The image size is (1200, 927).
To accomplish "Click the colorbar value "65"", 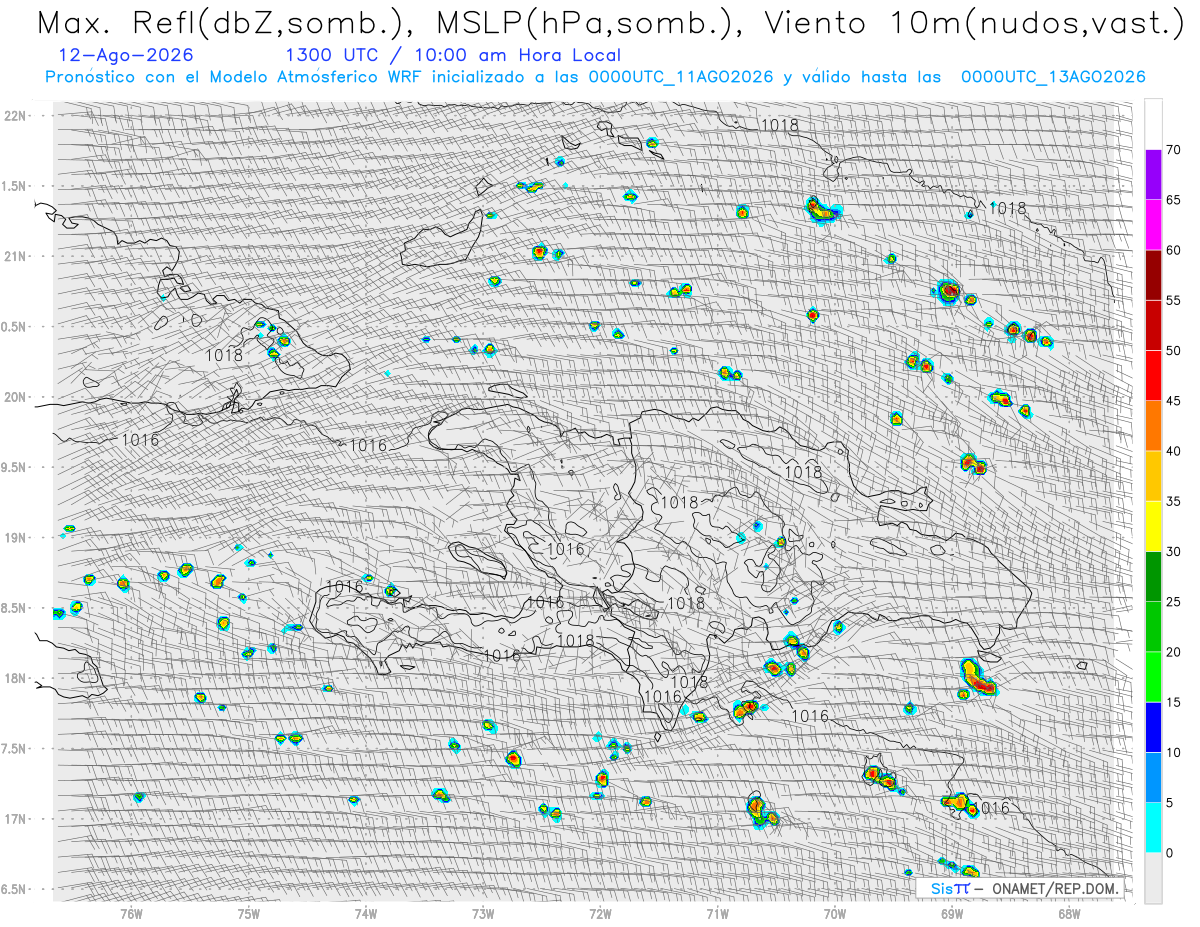I will [x=1173, y=200].
